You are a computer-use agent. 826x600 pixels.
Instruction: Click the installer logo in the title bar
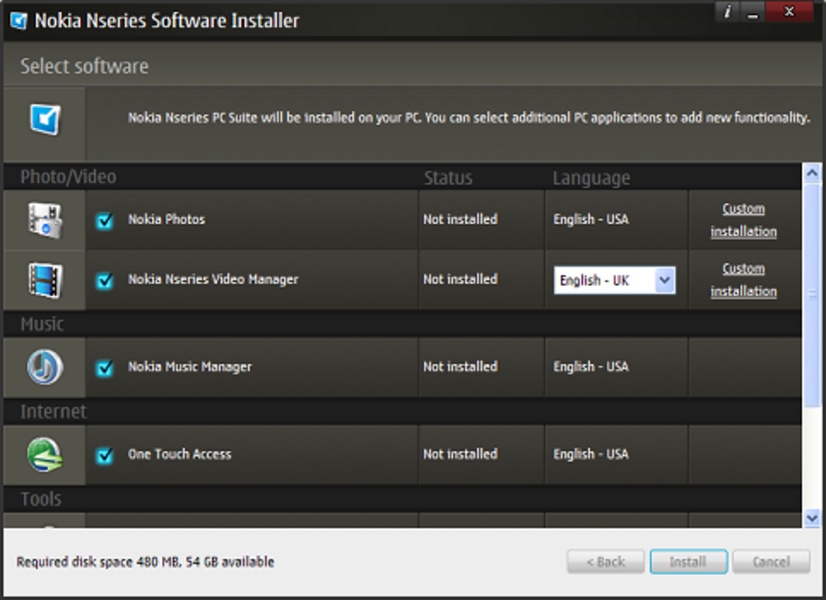(x=18, y=20)
